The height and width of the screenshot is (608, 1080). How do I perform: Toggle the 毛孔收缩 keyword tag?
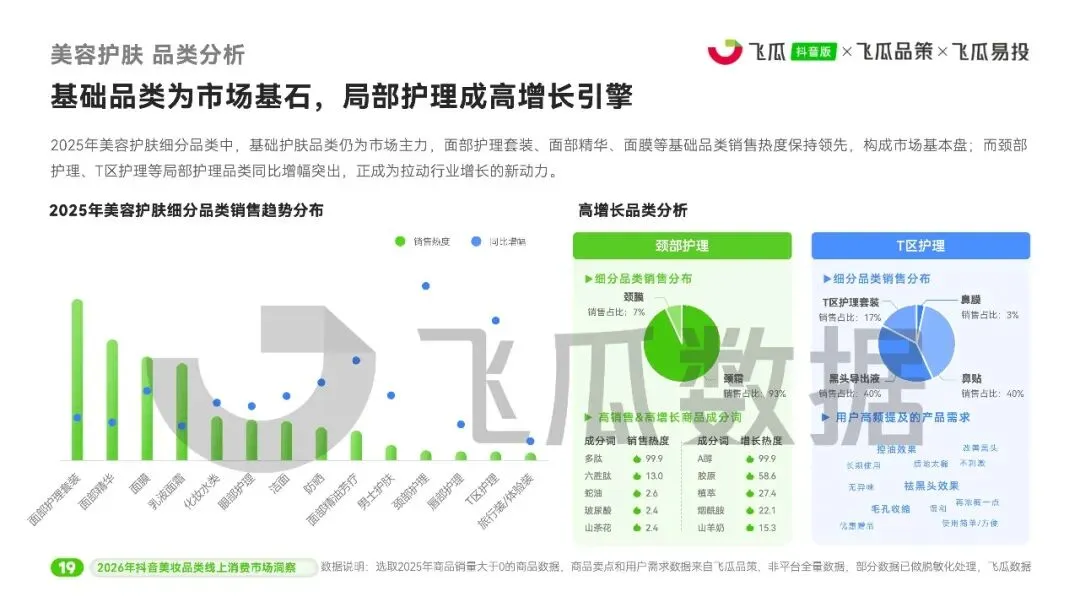(x=892, y=508)
